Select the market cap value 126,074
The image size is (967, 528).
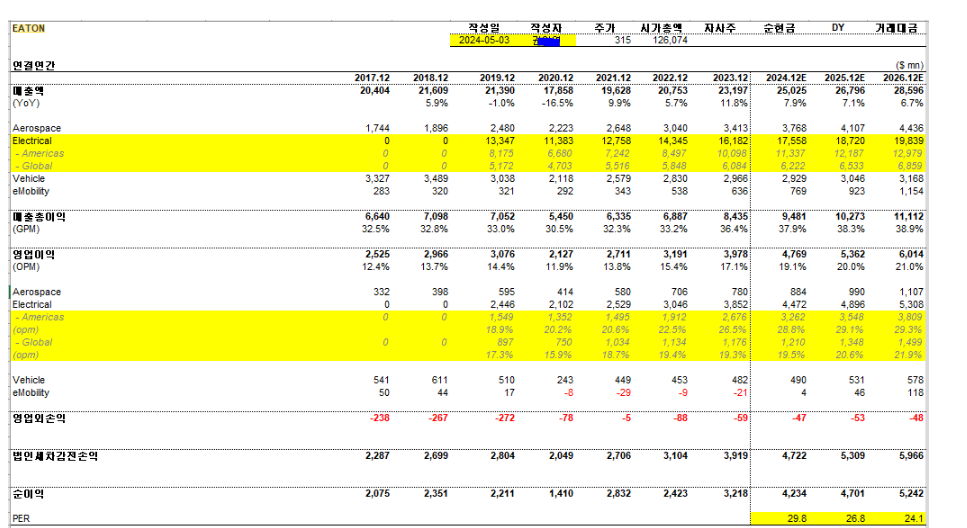[670, 40]
